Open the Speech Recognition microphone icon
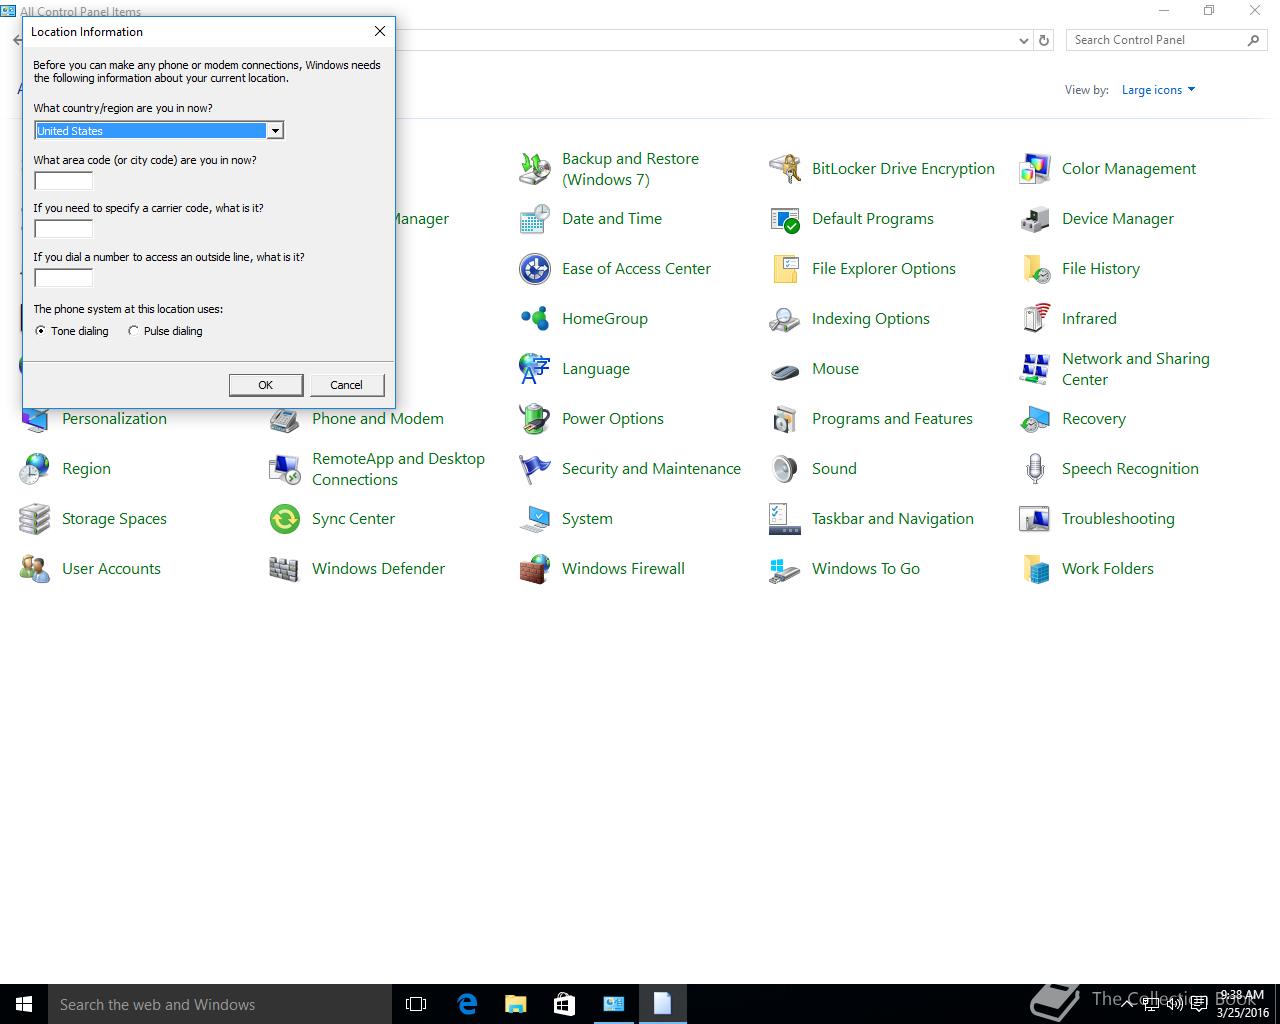Screen dimensions: 1280x1024 click(x=1035, y=469)
